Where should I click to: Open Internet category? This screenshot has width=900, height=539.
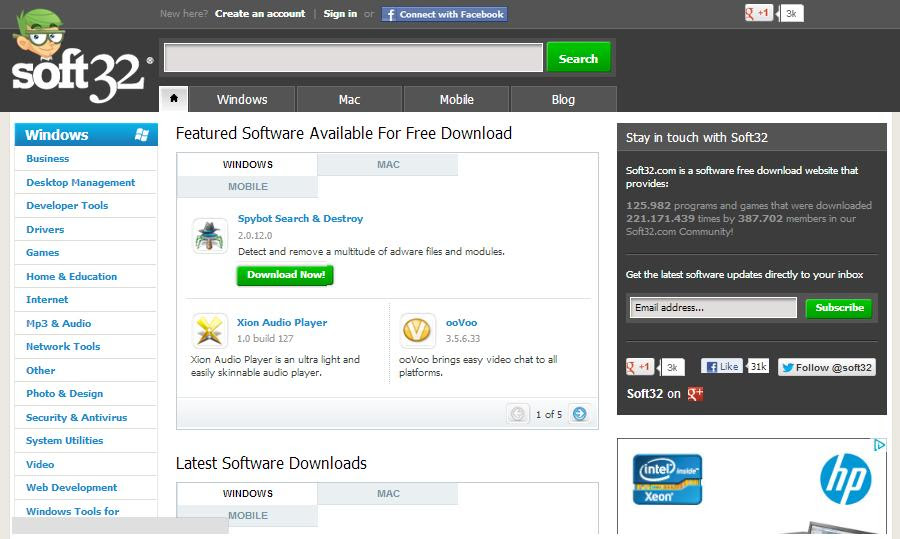(47, 300)
